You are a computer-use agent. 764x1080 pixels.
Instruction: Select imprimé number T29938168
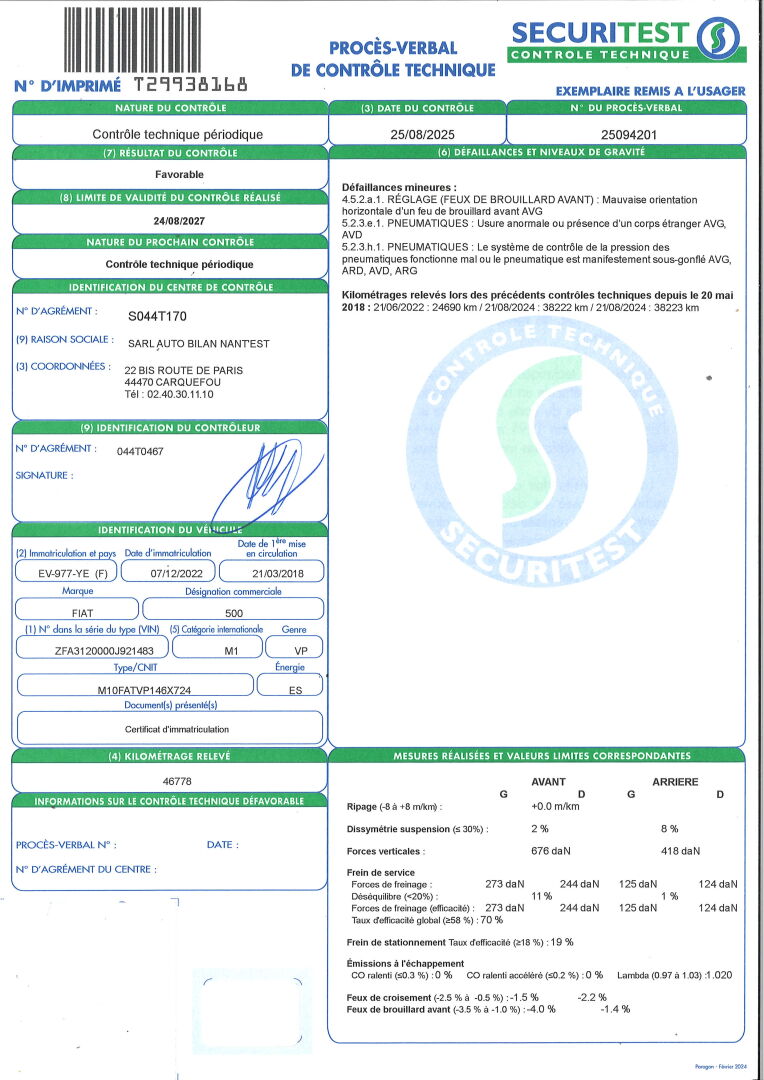pyautogui.click(x=190, y=85)
